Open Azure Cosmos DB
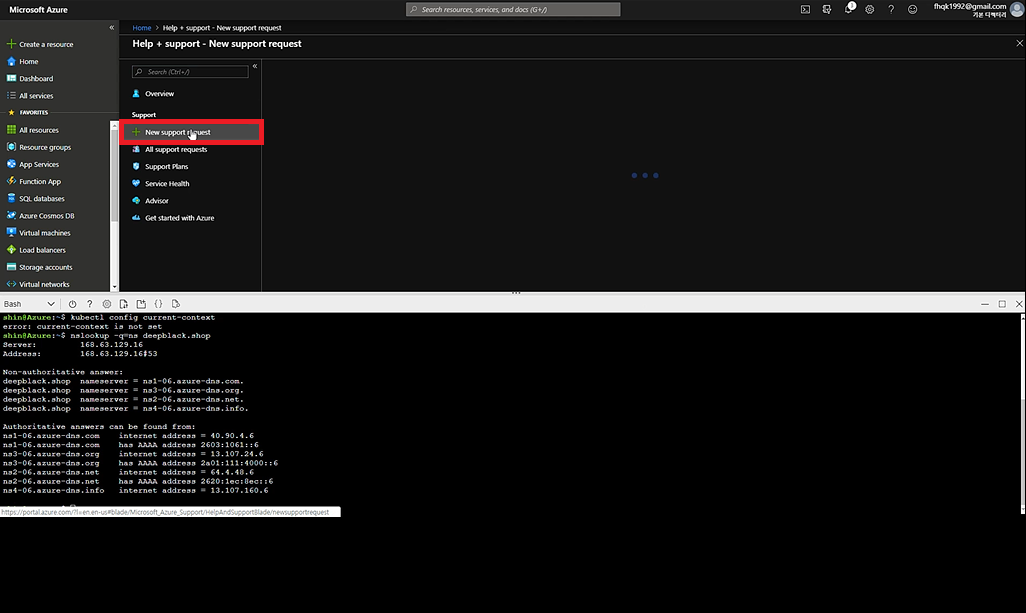Image resolution: width=1026 pixels, height=613 pixels. pyautogui.click(x=41, y=215)
